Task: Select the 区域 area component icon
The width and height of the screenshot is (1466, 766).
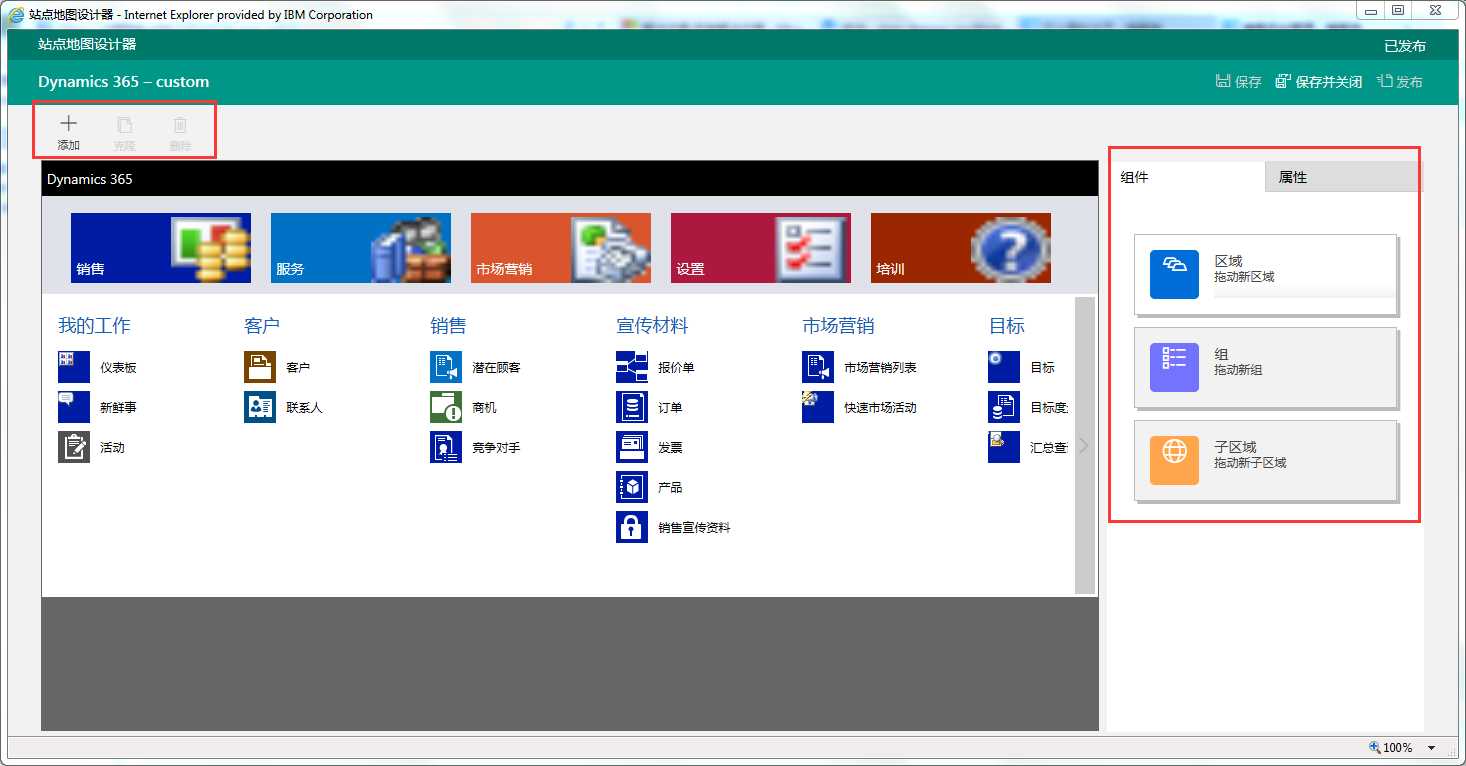Action: (1174, 275)
